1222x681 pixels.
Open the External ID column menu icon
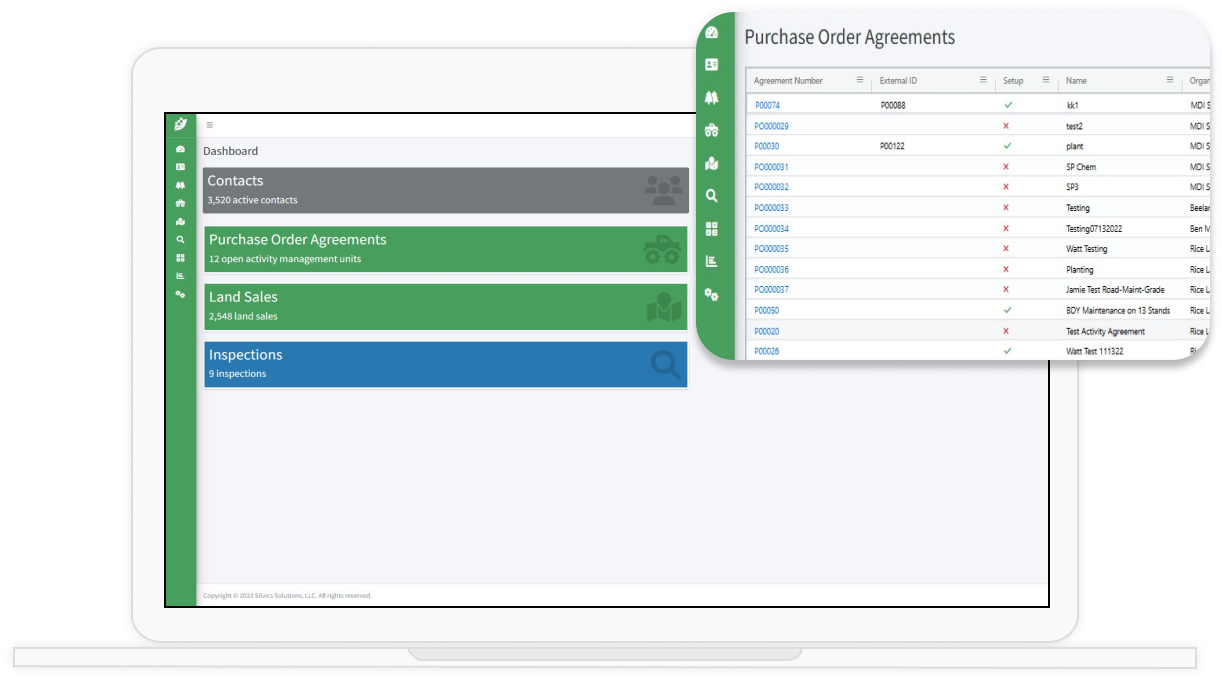[x=983, y=80]
